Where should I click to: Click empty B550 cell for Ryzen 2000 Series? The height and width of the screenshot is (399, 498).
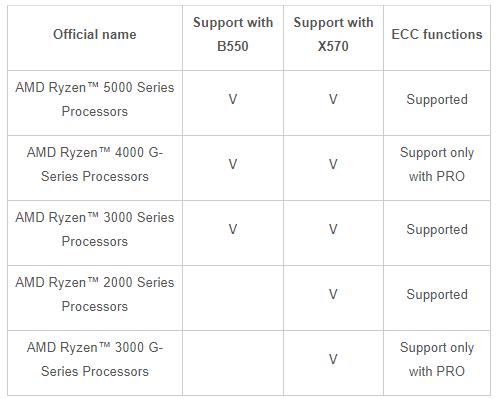click(x=233, y=298)
